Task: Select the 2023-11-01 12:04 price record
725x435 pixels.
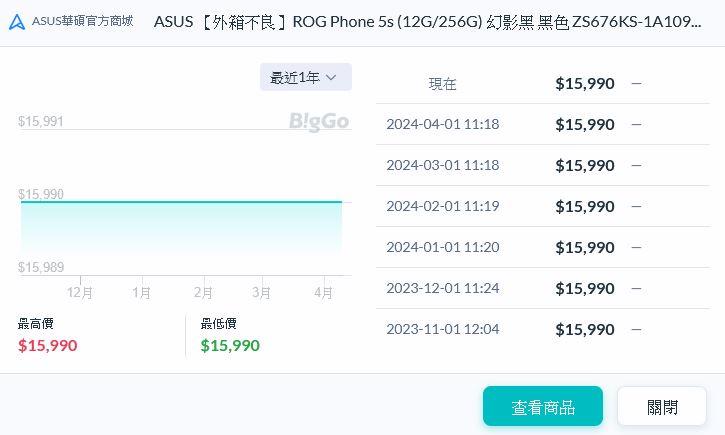Action: click(x=542, y=329)
